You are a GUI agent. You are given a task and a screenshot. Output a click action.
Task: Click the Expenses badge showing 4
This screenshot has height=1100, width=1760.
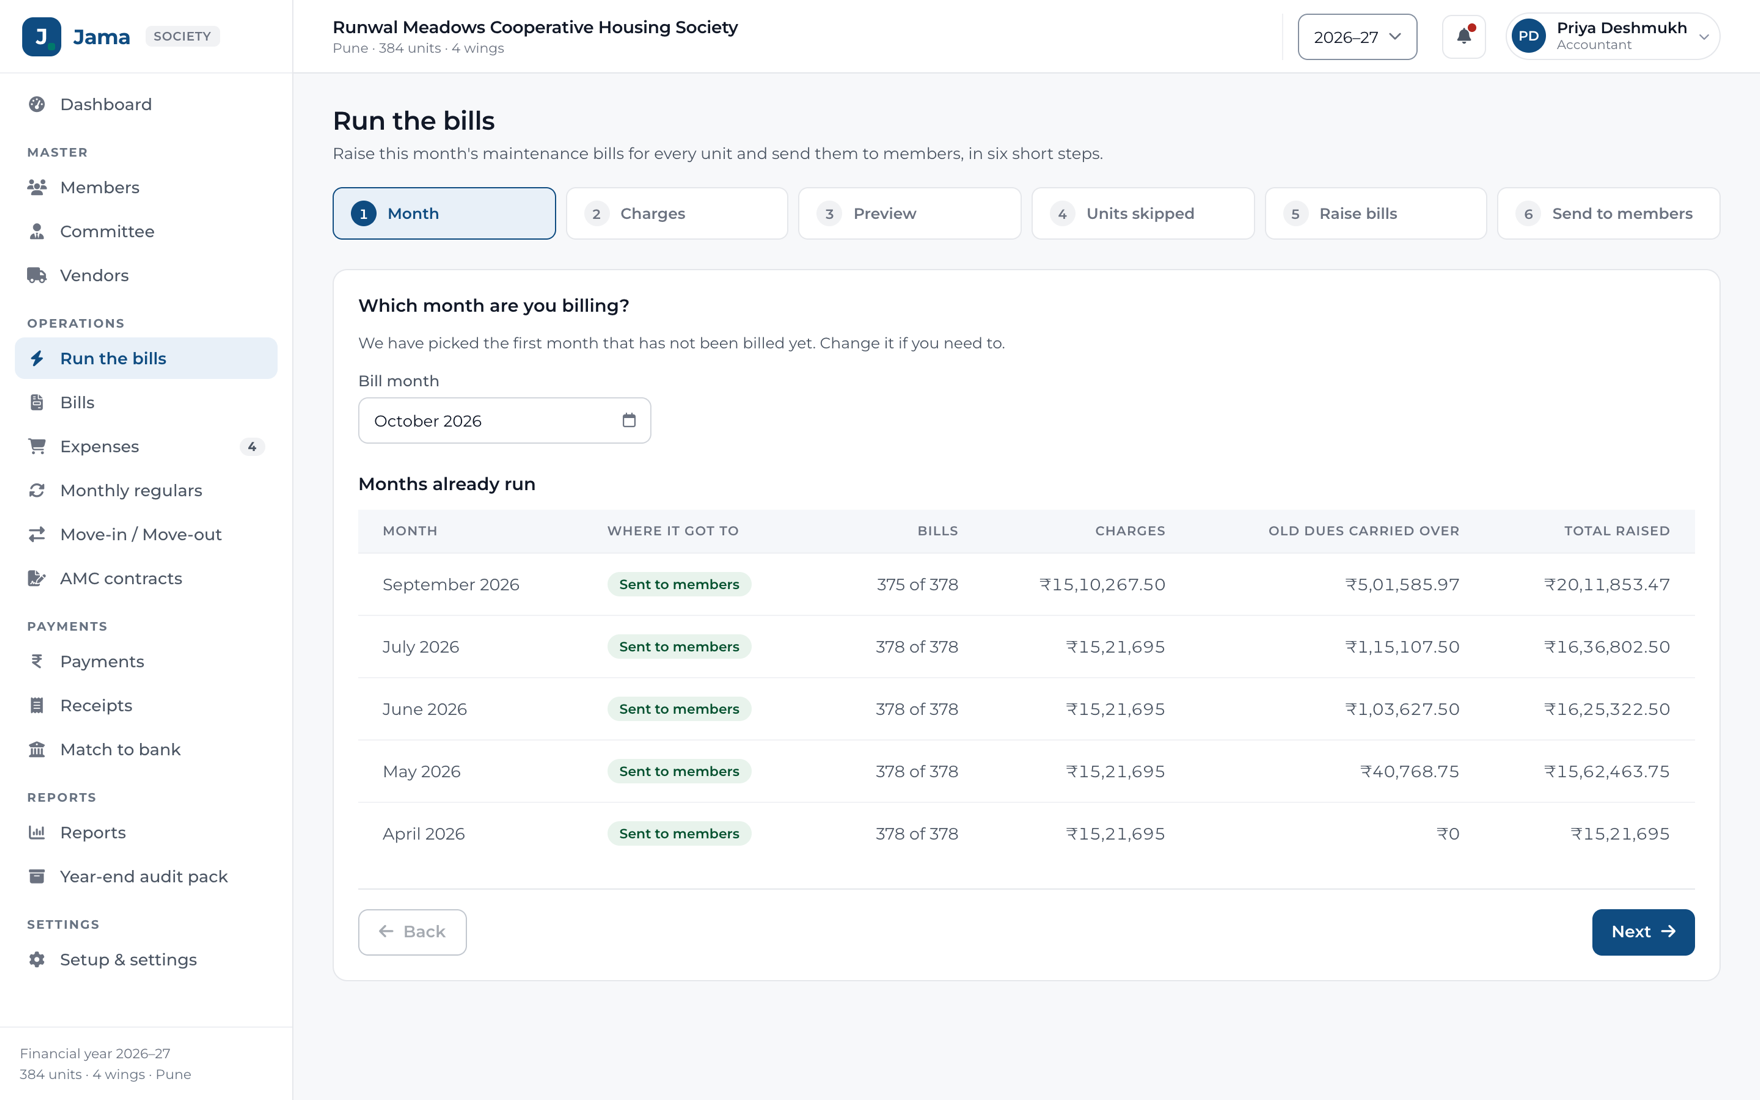[x=252, y=446]
